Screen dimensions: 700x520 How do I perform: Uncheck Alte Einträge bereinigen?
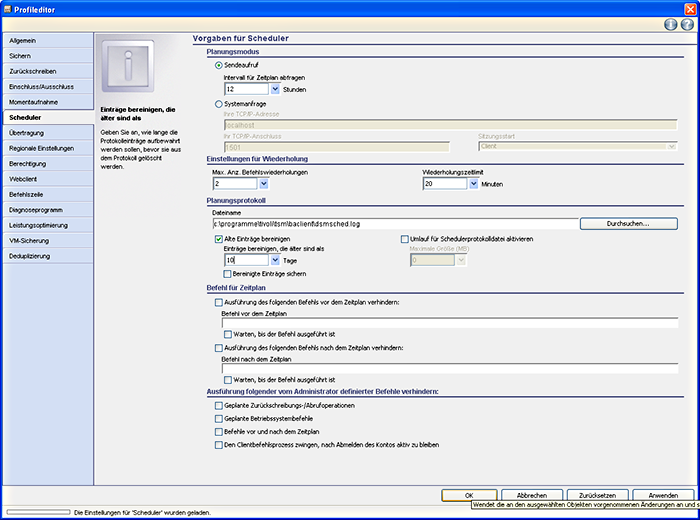pos(219,240)
